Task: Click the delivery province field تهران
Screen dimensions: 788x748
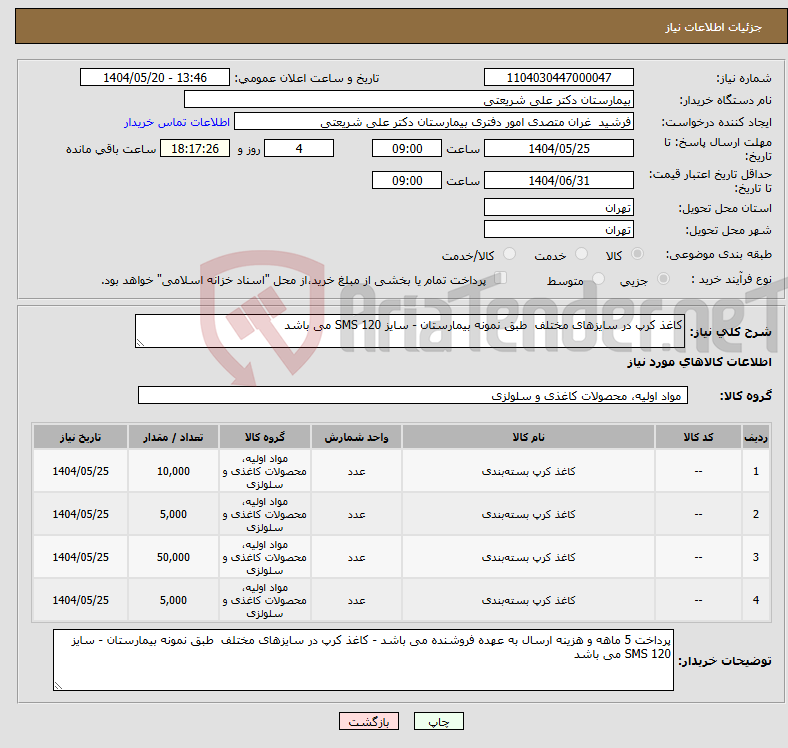Action: [x=558, y=207]
